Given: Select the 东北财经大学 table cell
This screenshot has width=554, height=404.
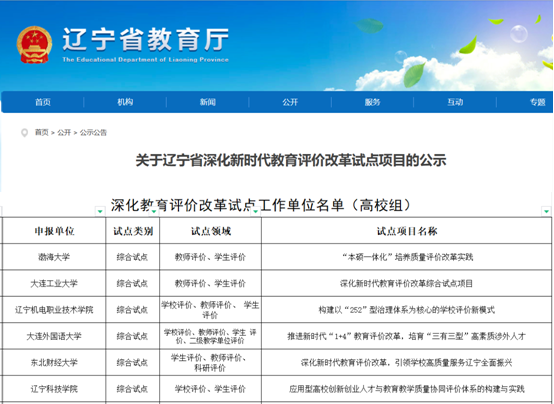Looking at the screenshot, I should click(54, 362).
